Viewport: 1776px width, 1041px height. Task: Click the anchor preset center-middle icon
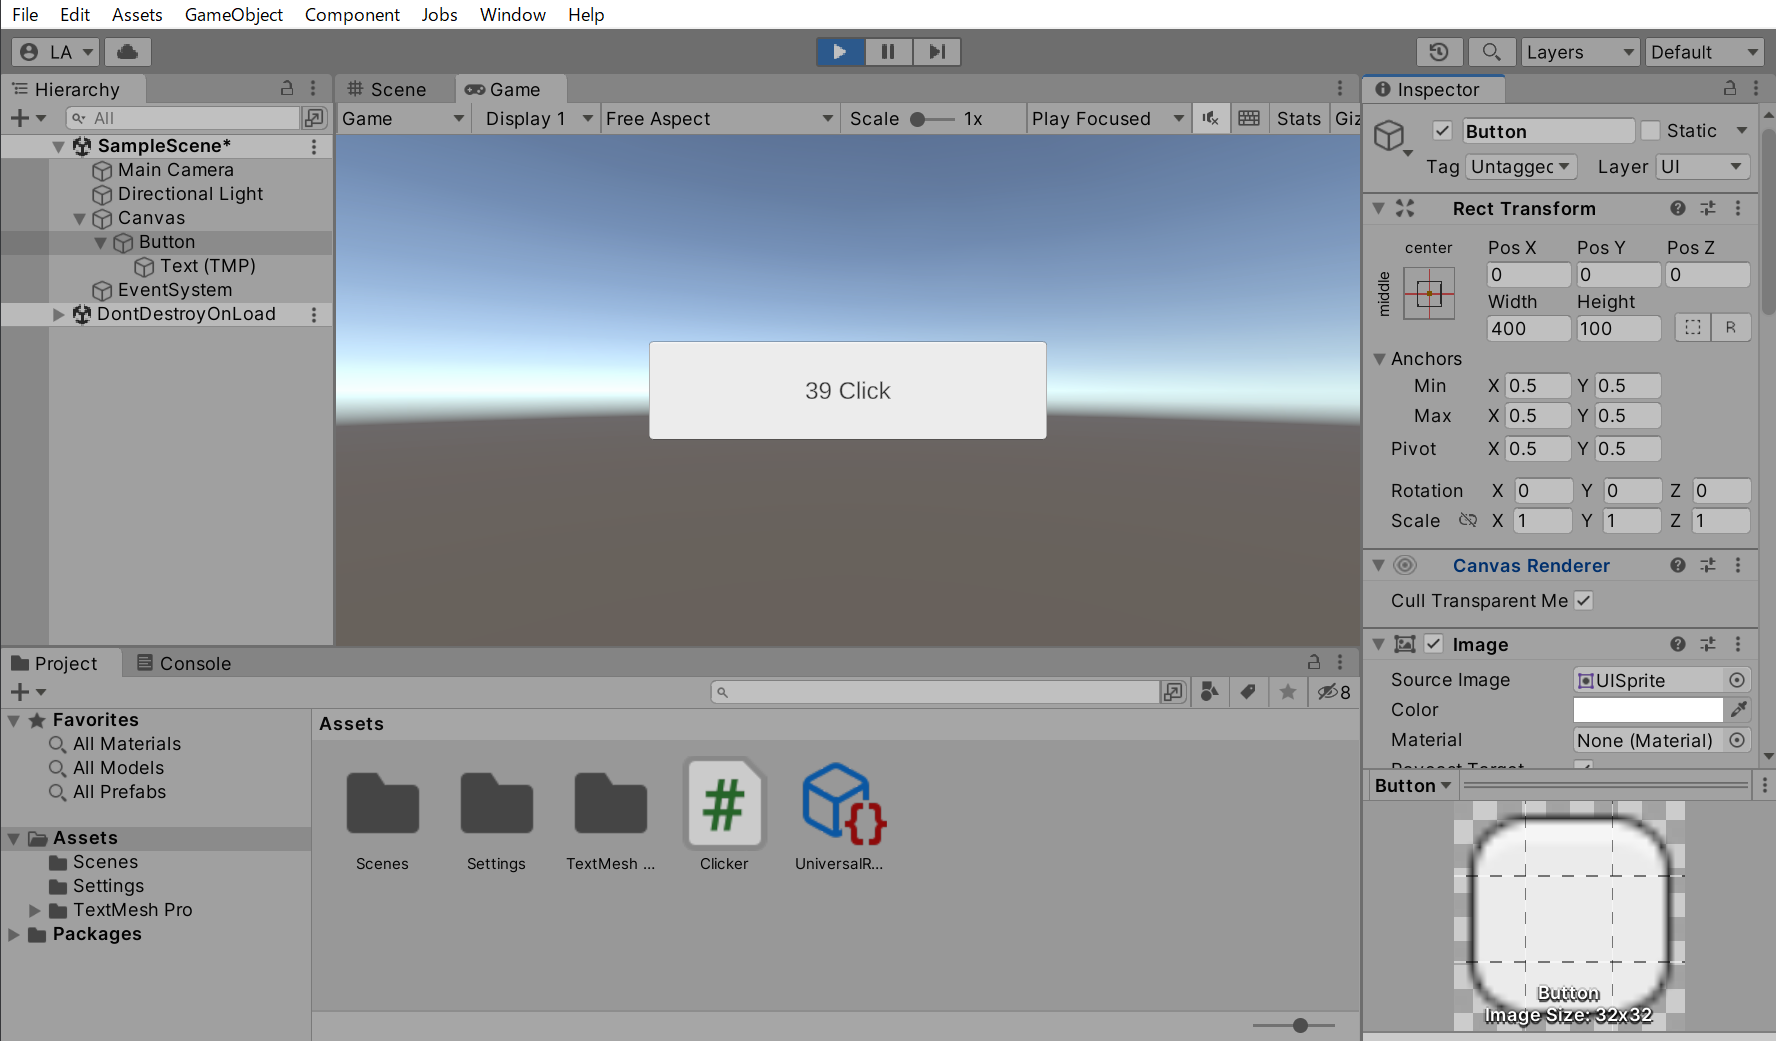pos(1428,294)
